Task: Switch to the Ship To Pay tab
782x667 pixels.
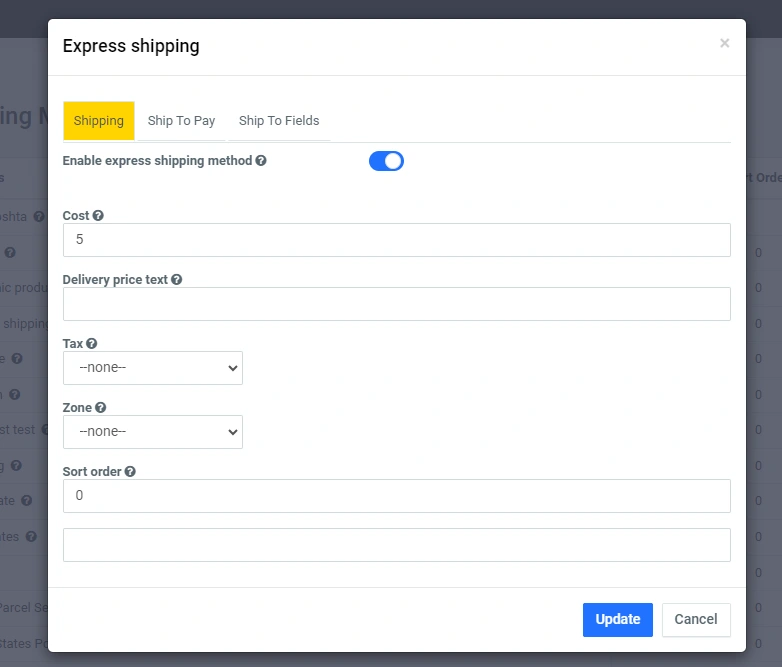Action: pos(181,121)
